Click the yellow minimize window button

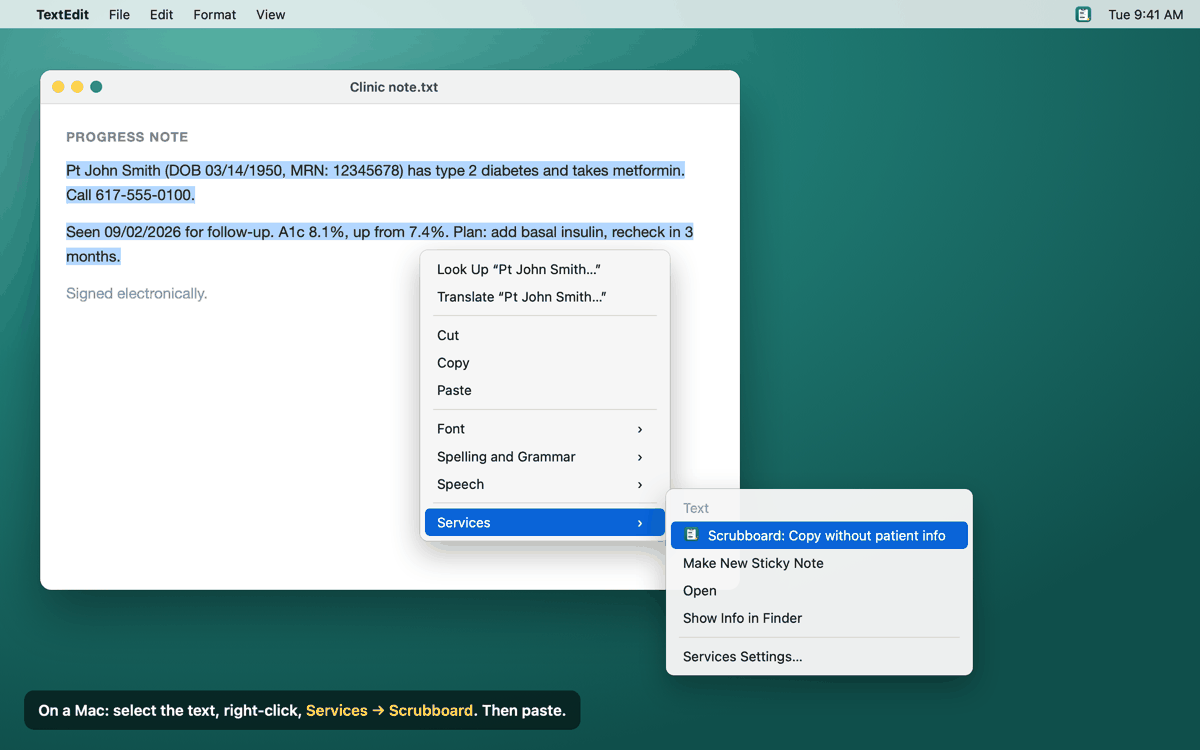tap(77, 87)
